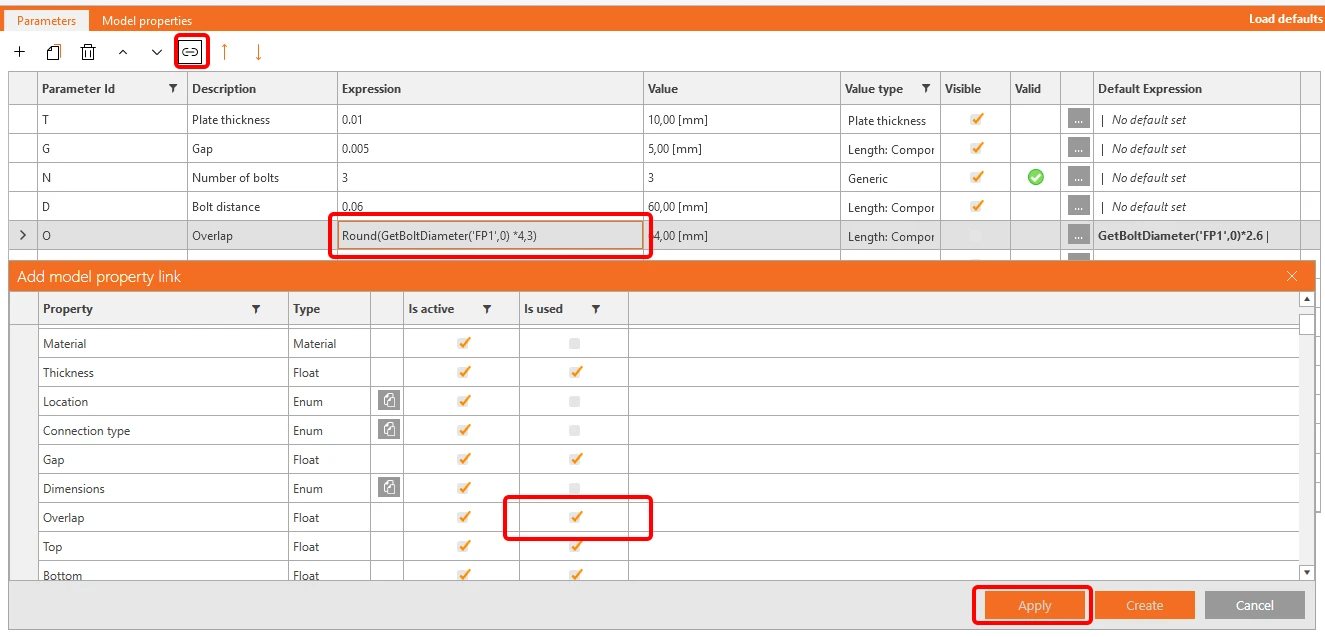The width and height of the screenshot is (1325, 637).
Task: Toggle Is active checkbox for Material
Action: pos(463,343)
